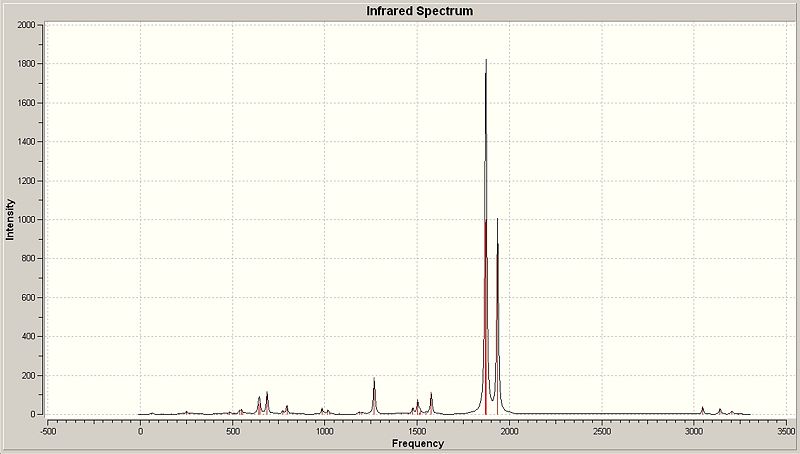This screenshot has width=800, height=454.
Task: Click the 2000 label atop the intensity axis
Action: tap(26, 24)
